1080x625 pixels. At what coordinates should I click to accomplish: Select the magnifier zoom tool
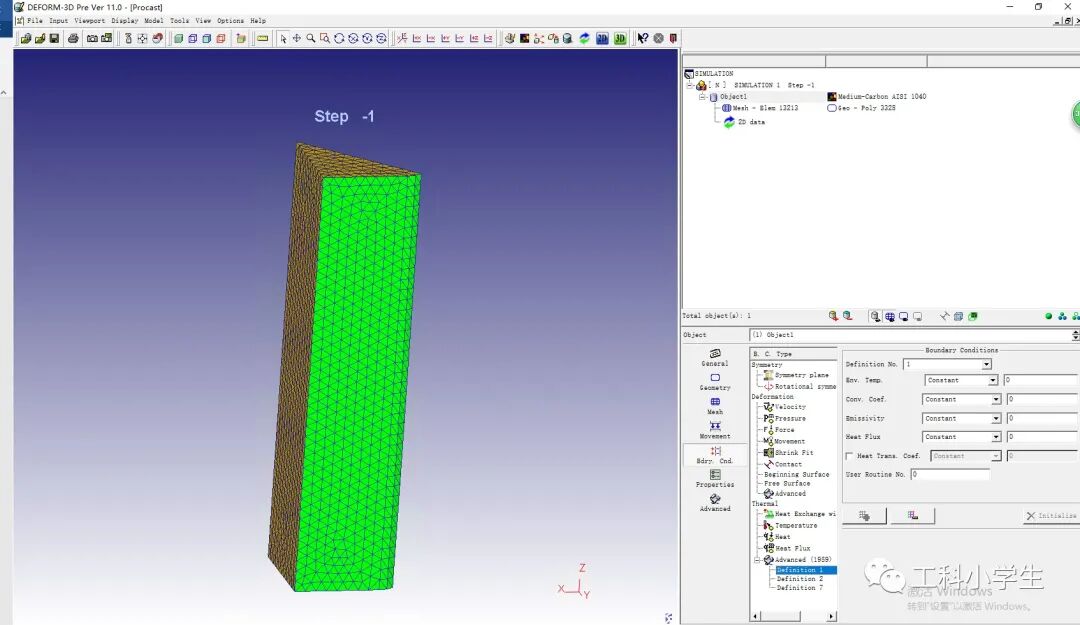[x=311, y=39]
